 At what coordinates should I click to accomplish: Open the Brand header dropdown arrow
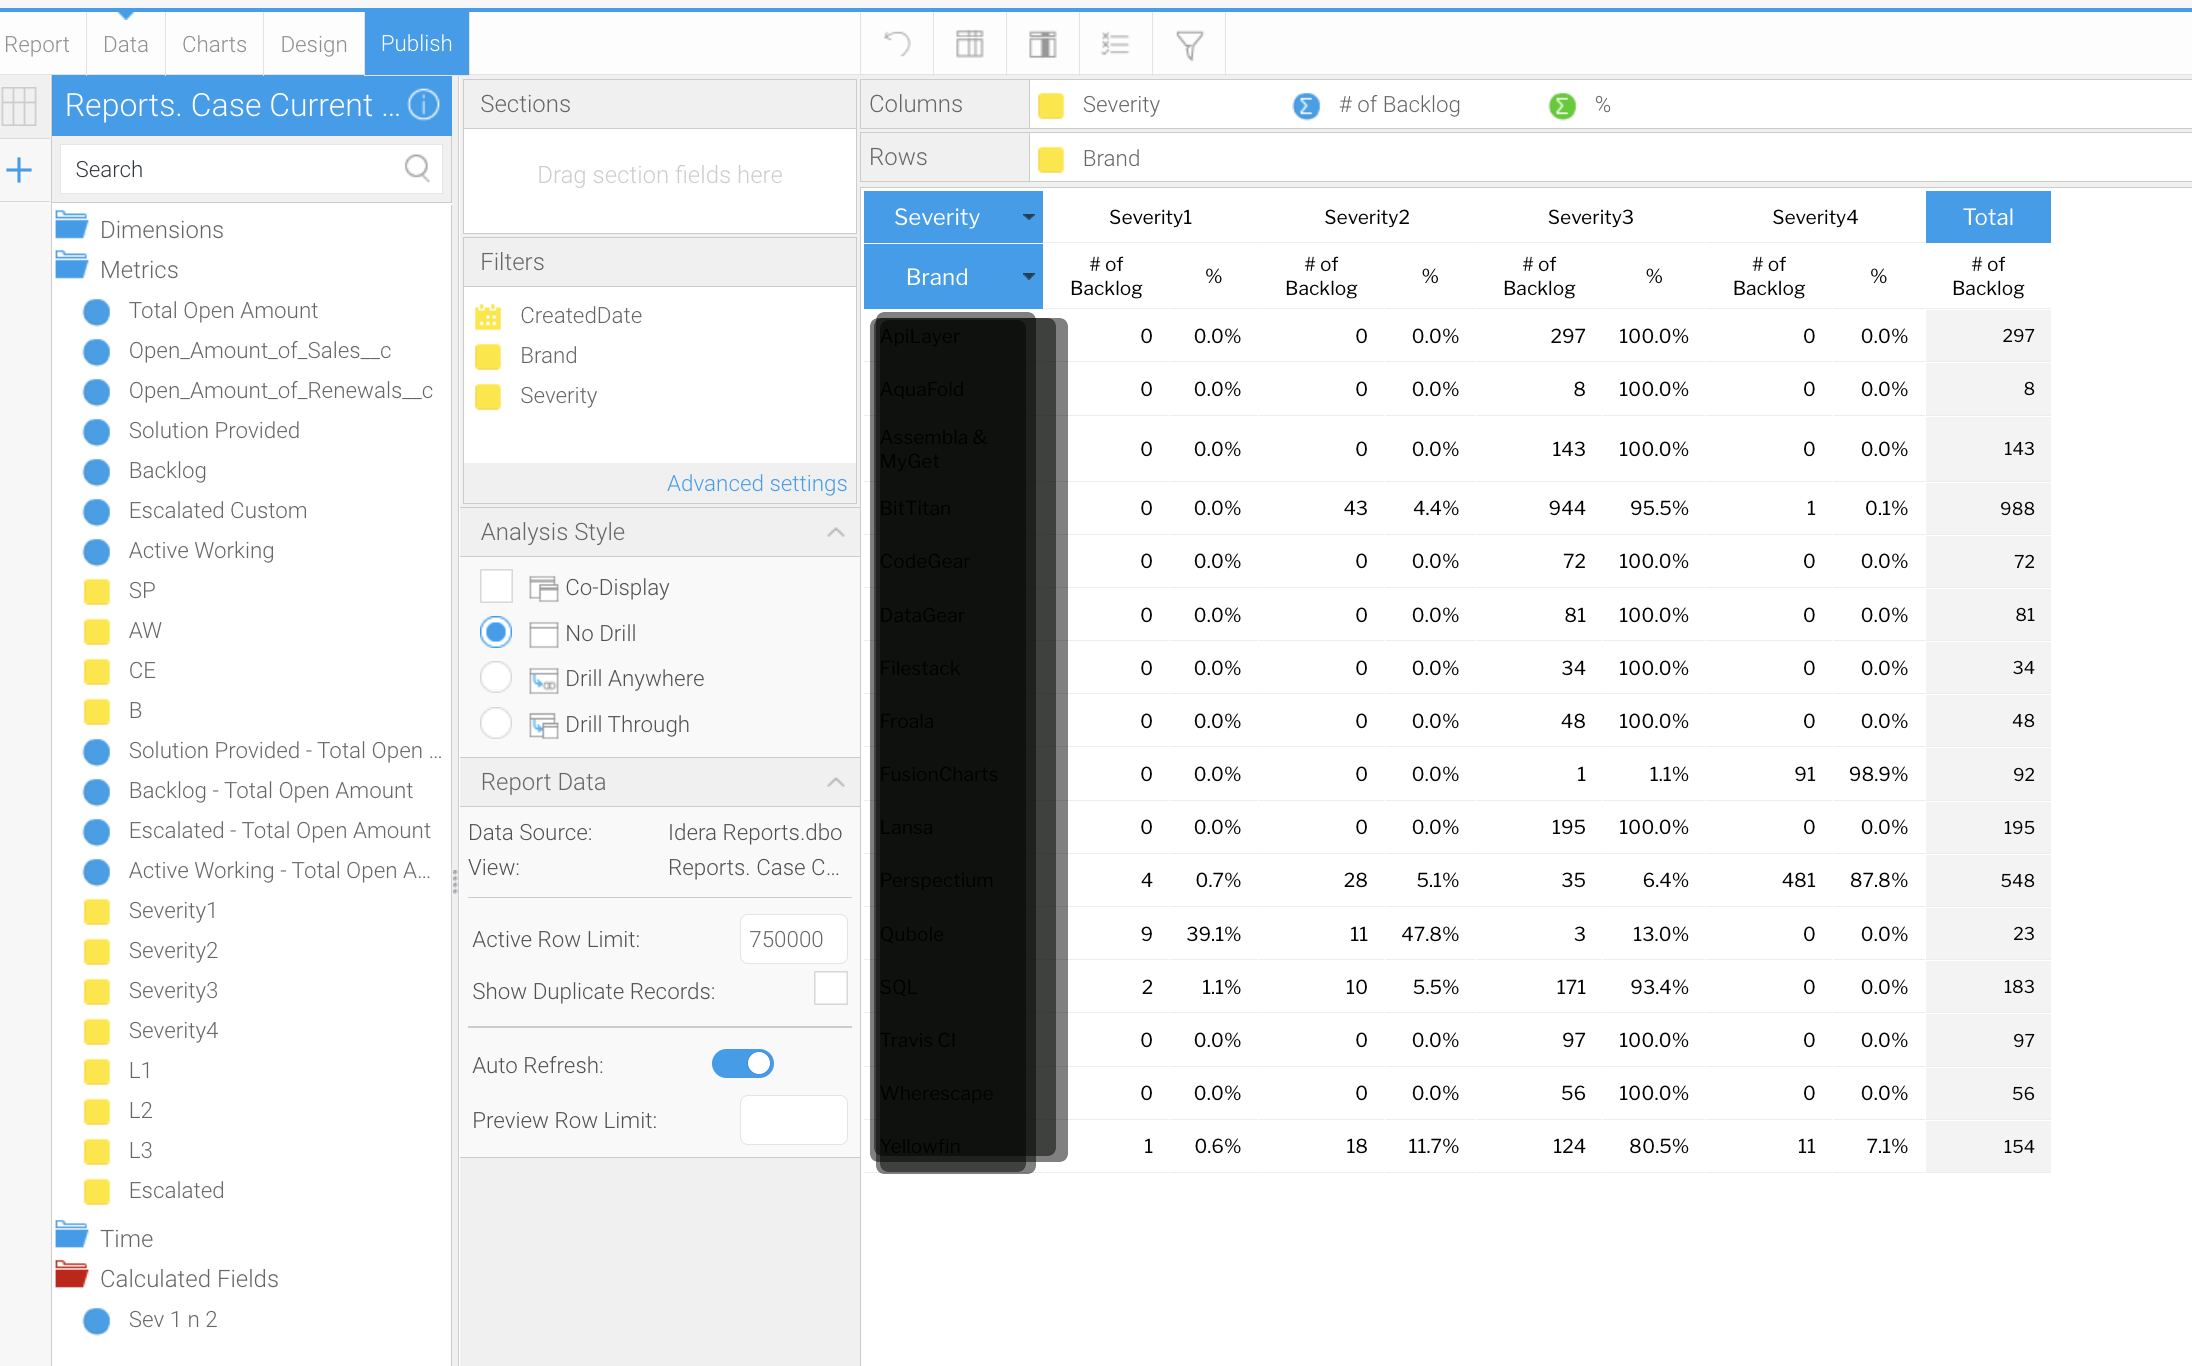coord(1028,277)
